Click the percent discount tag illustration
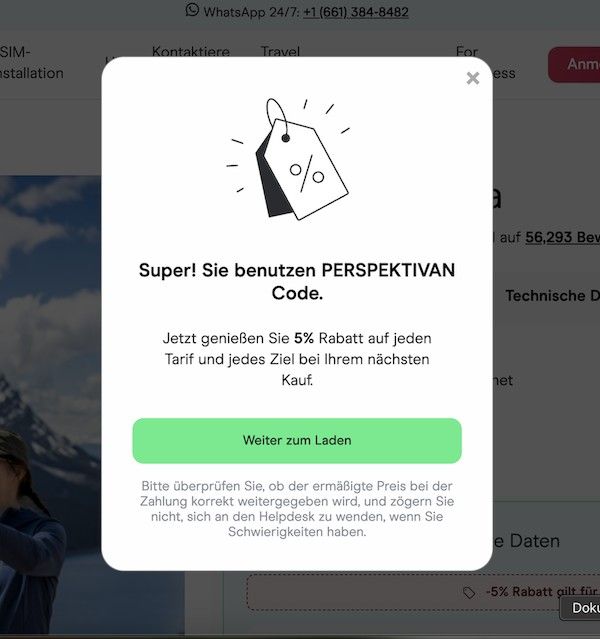The height and width of the screenshot is (639, 600). point(289,159)
